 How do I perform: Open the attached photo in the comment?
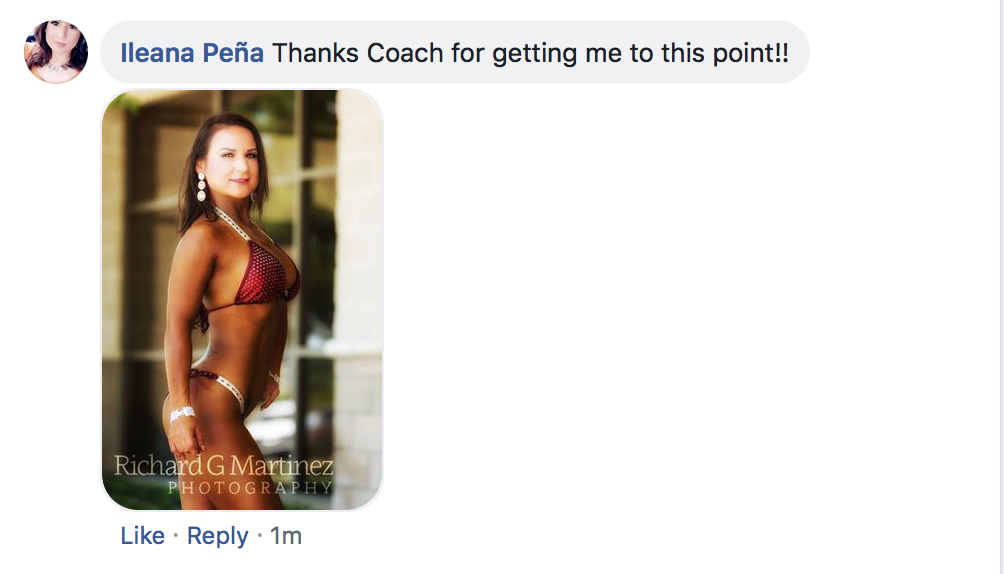click(x=242, y=299)
